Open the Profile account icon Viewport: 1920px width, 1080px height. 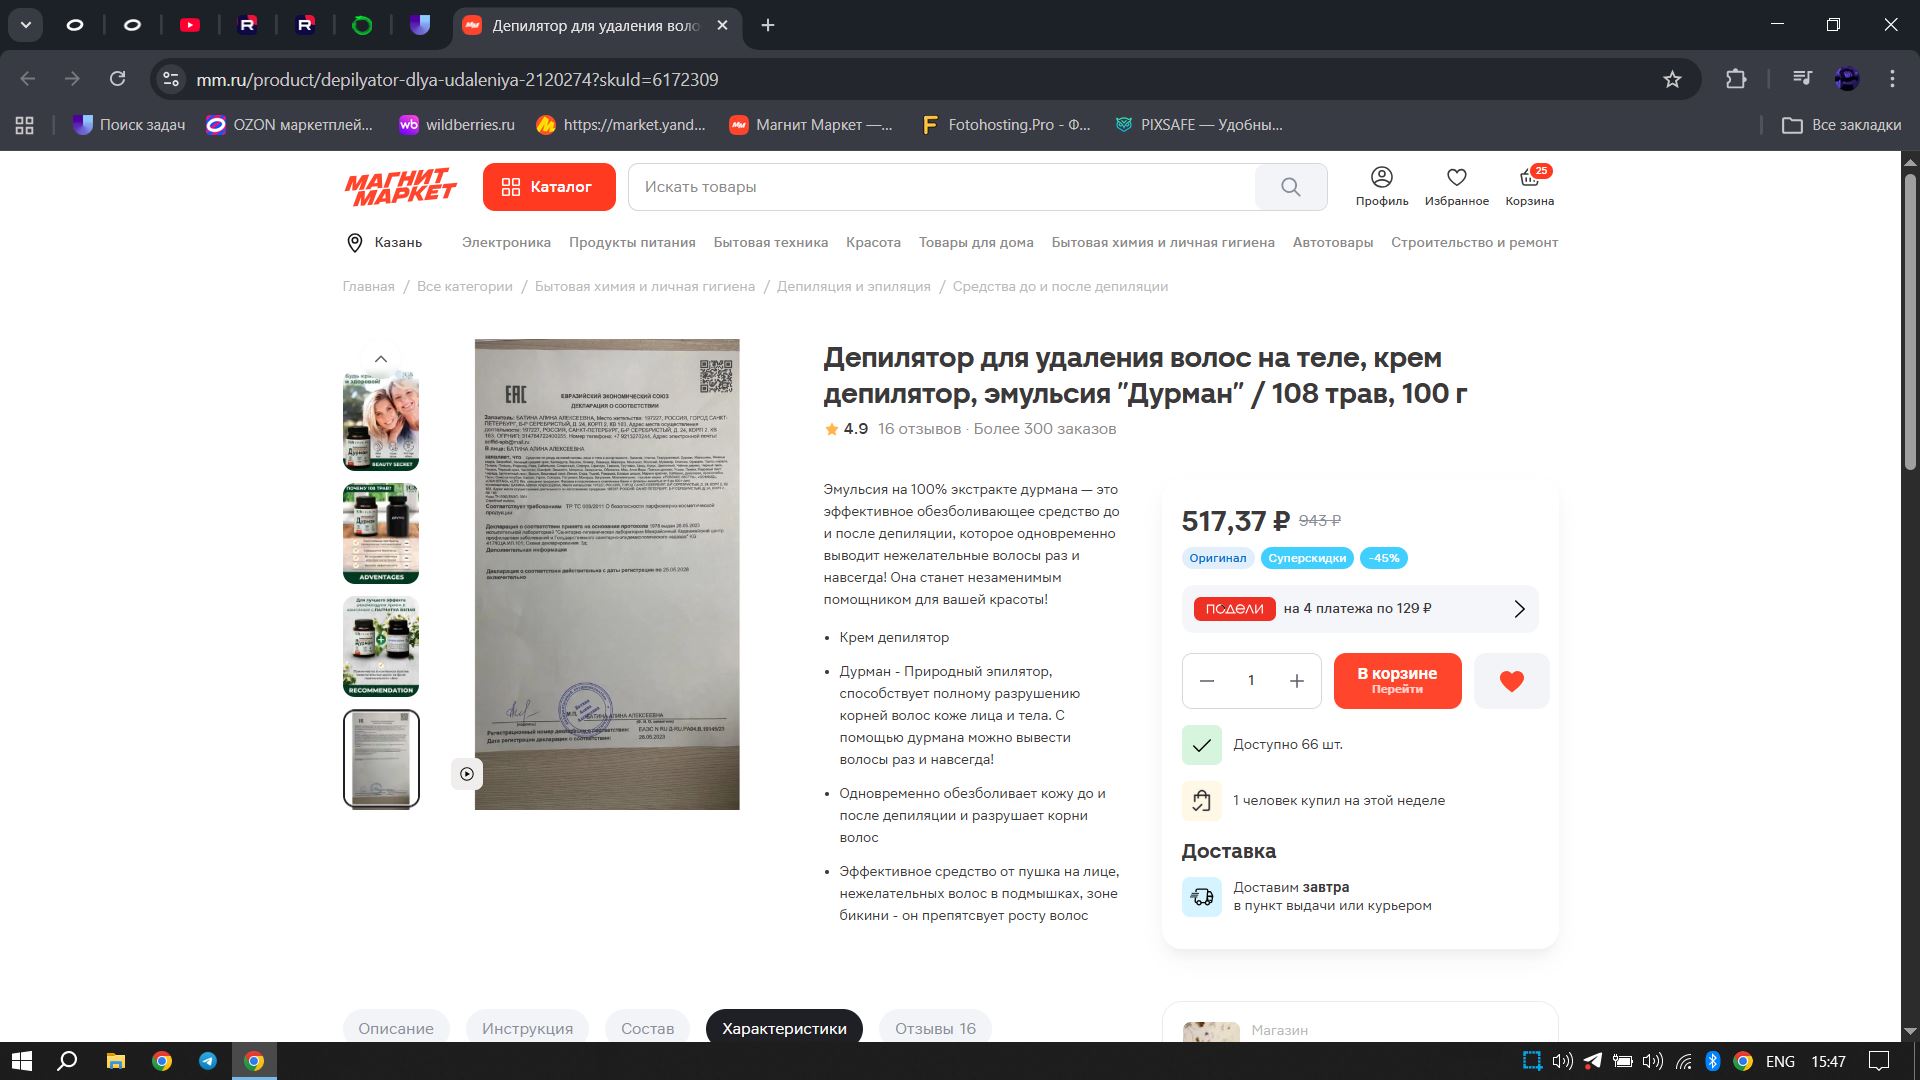[1381, 186]
